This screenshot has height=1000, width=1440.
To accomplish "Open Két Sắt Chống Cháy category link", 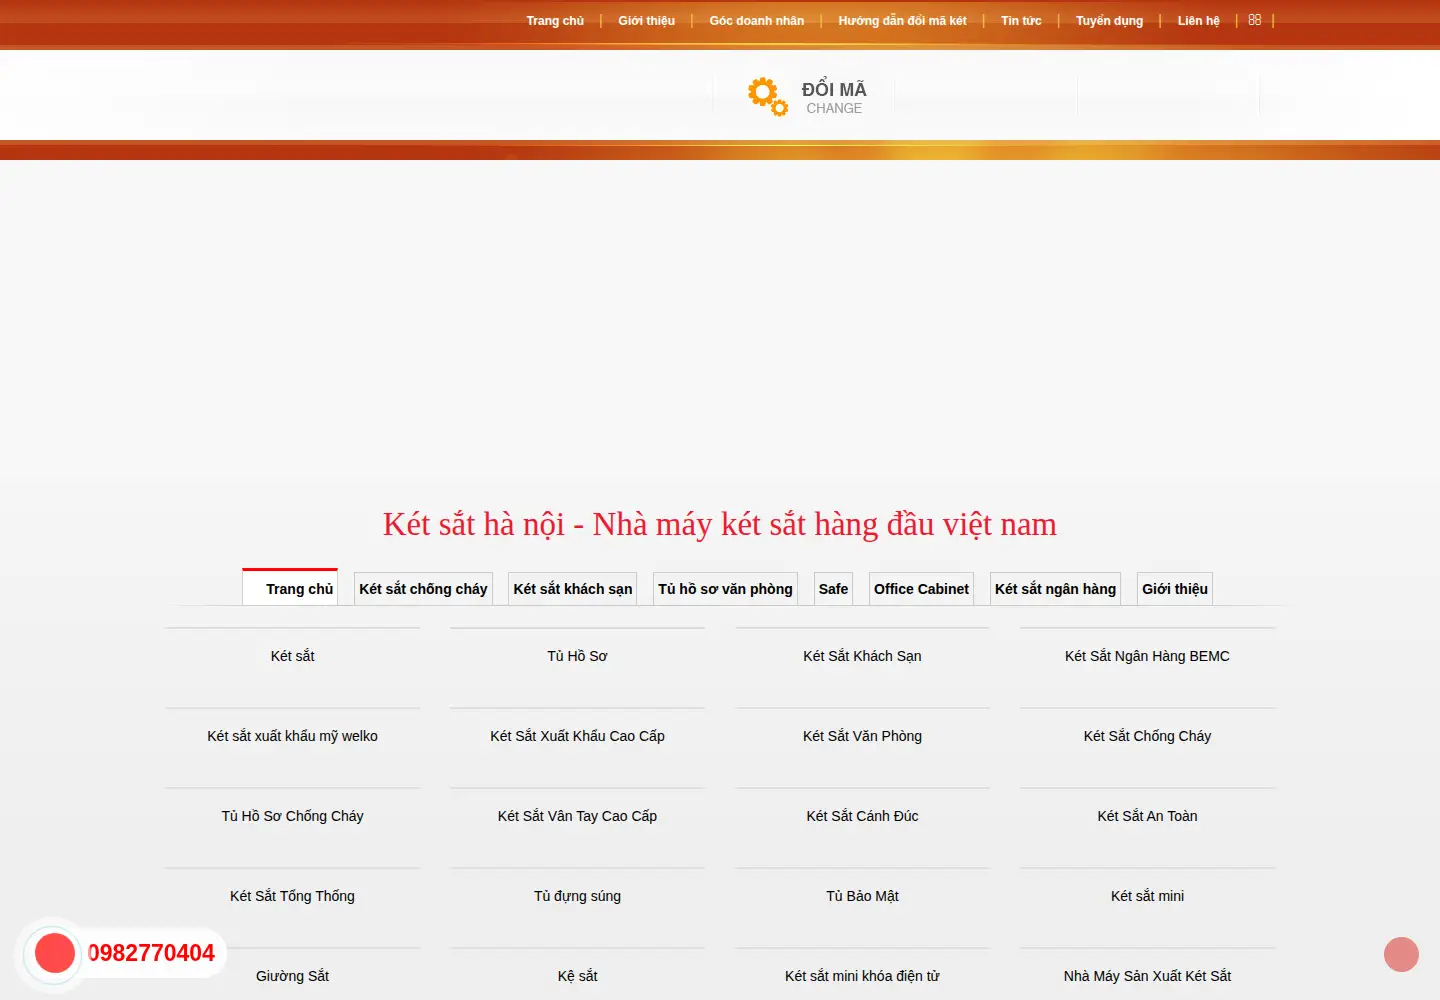I will point(1147,736).
